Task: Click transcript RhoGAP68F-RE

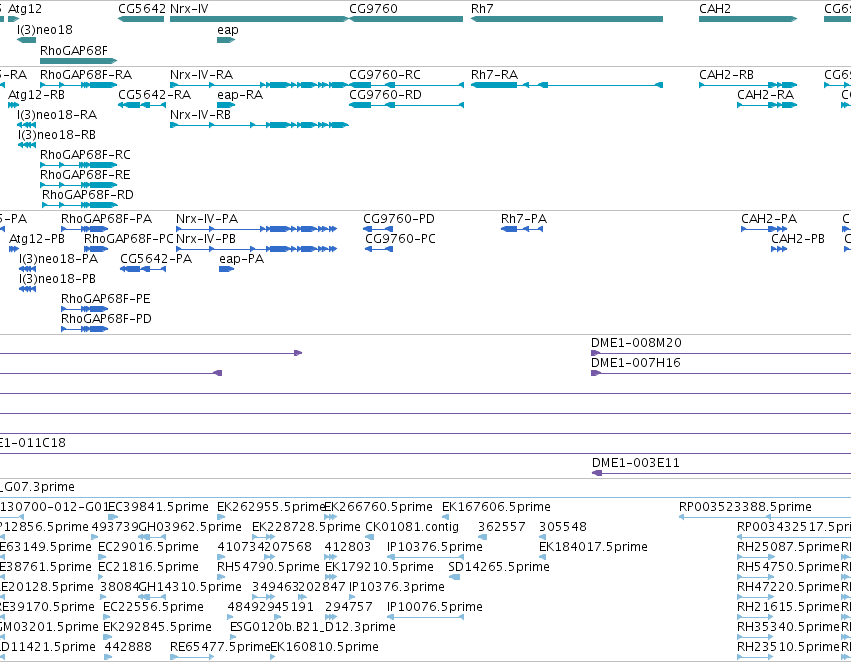Action: 85,175
